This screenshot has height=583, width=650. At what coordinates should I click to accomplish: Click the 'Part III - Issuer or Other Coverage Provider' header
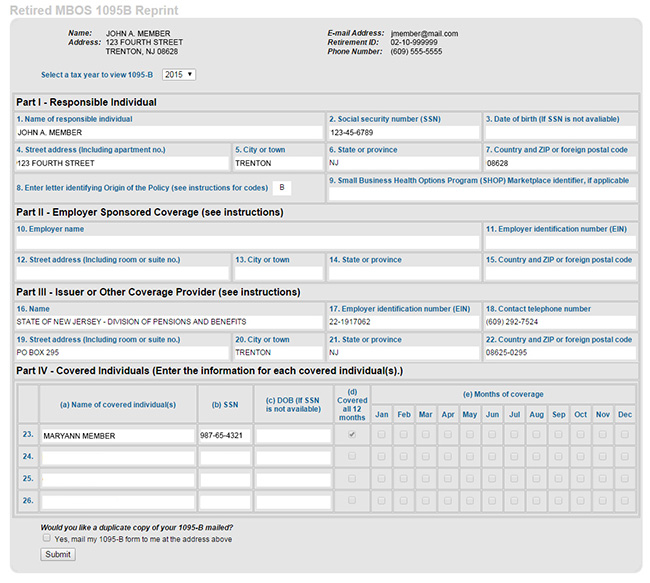coord(158,292)
